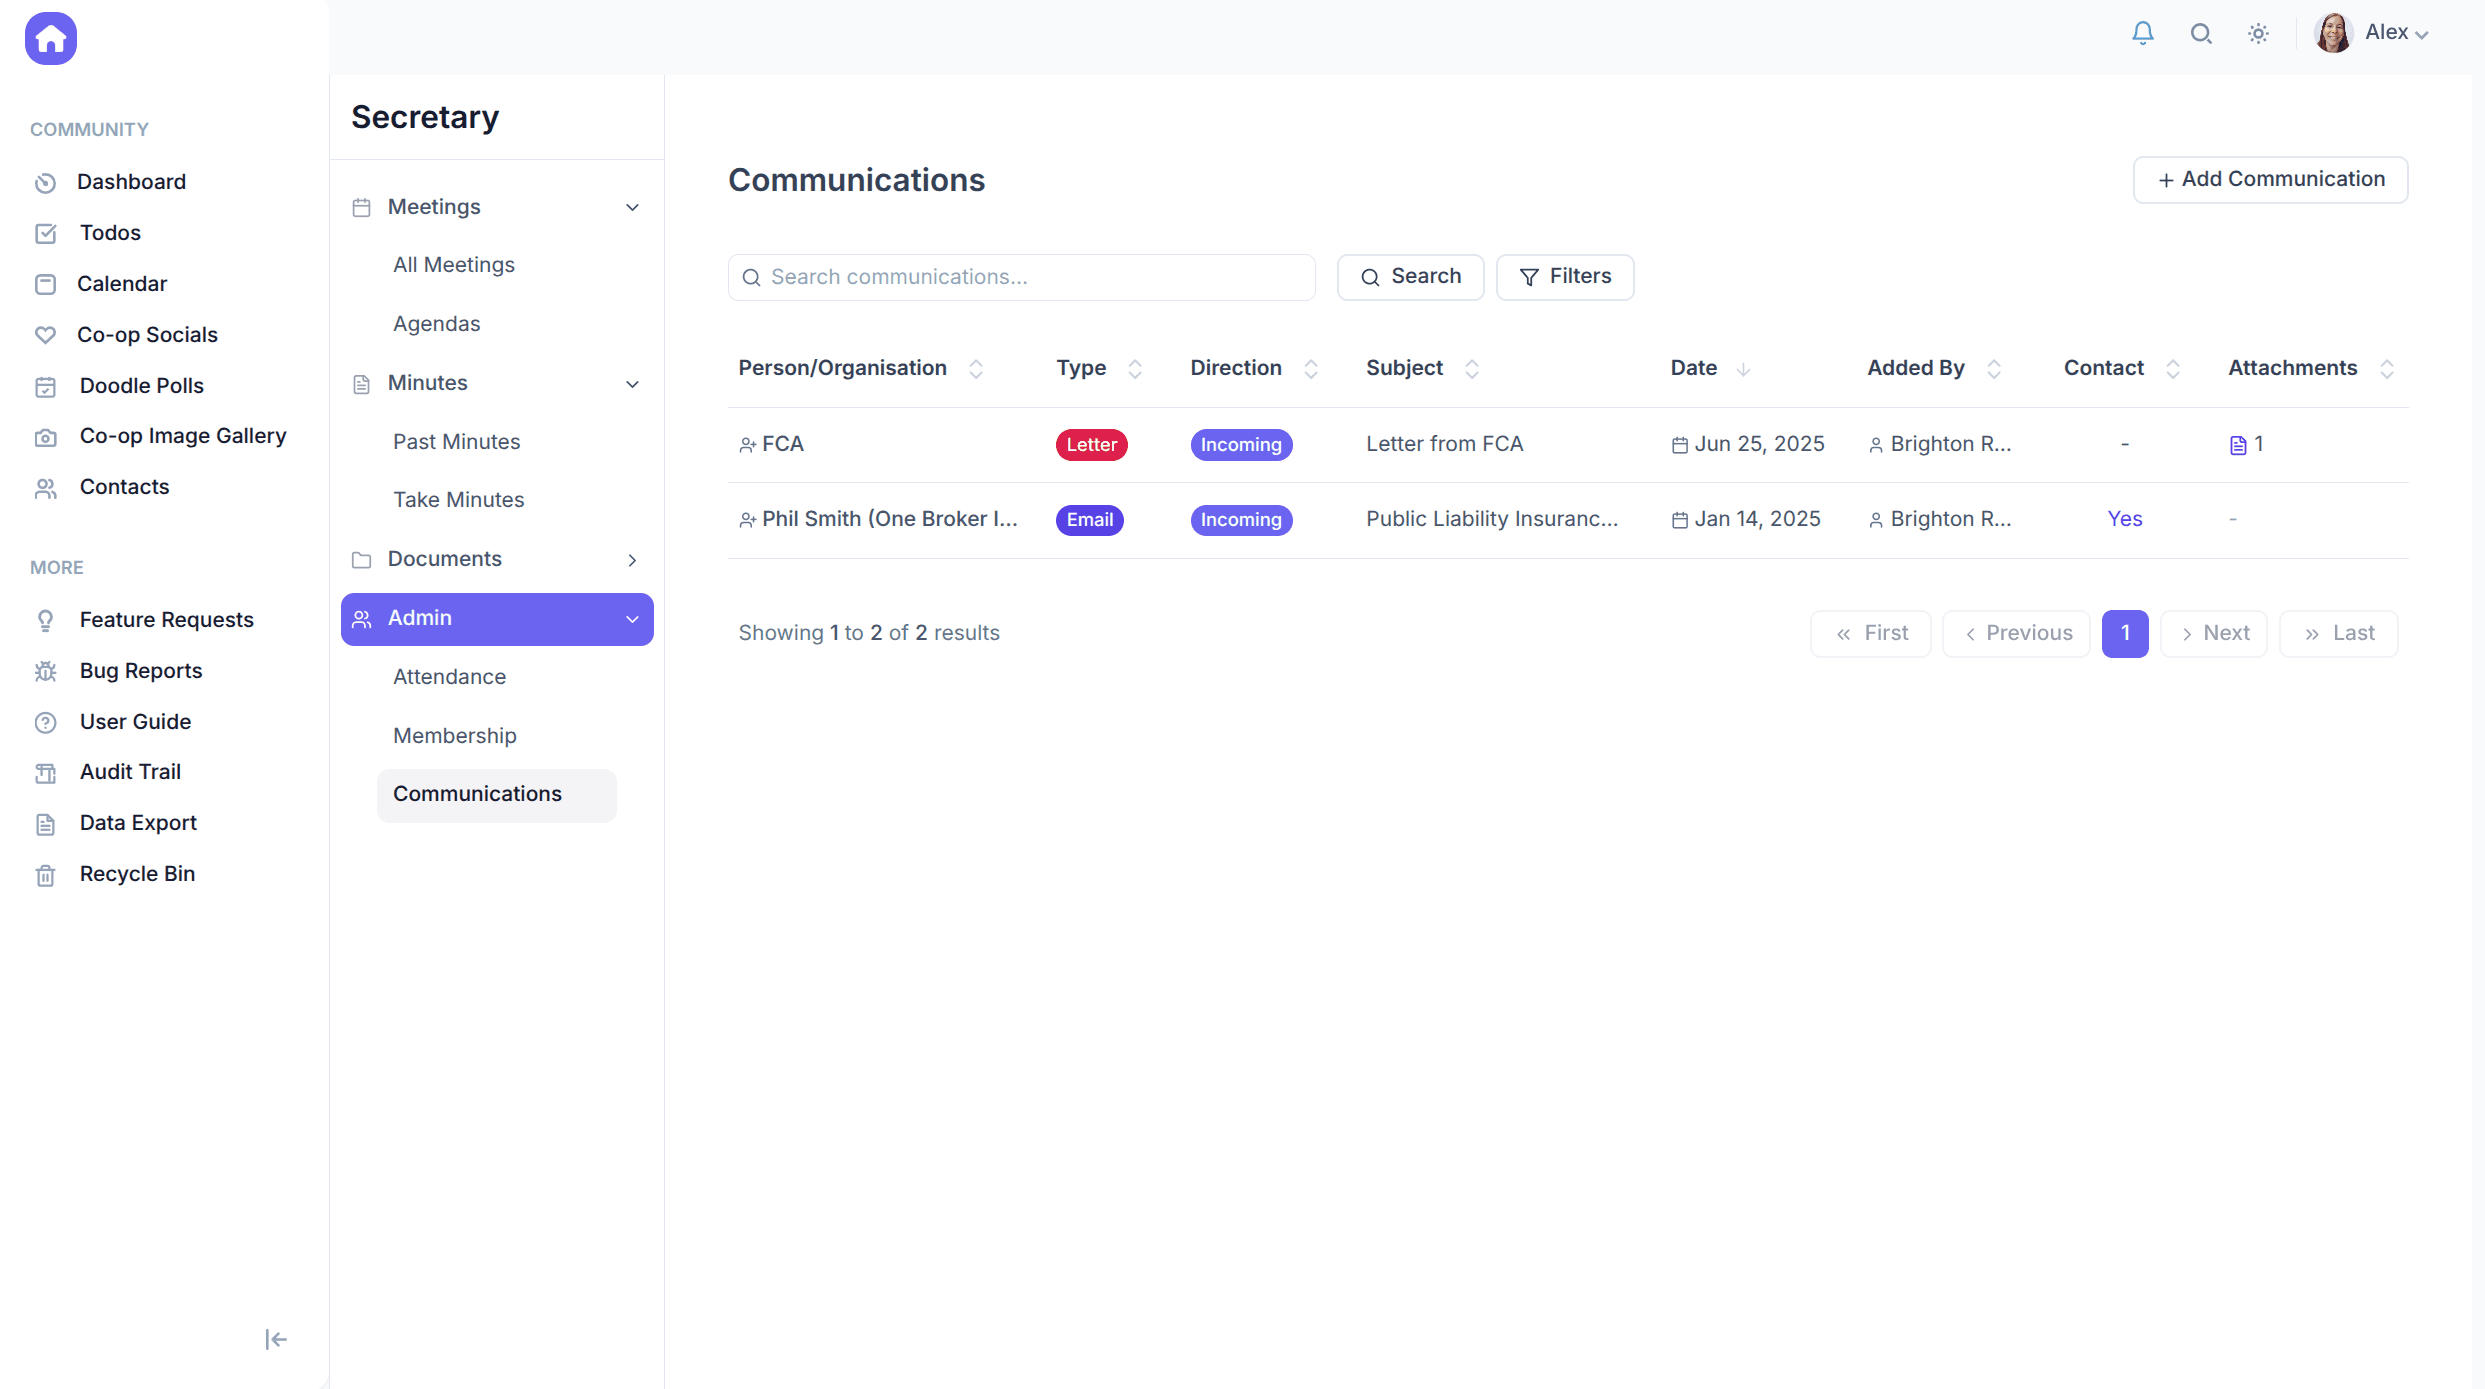Select page 1 in pagination
Screen dimensions: 2485x1389
[2125, 634]
